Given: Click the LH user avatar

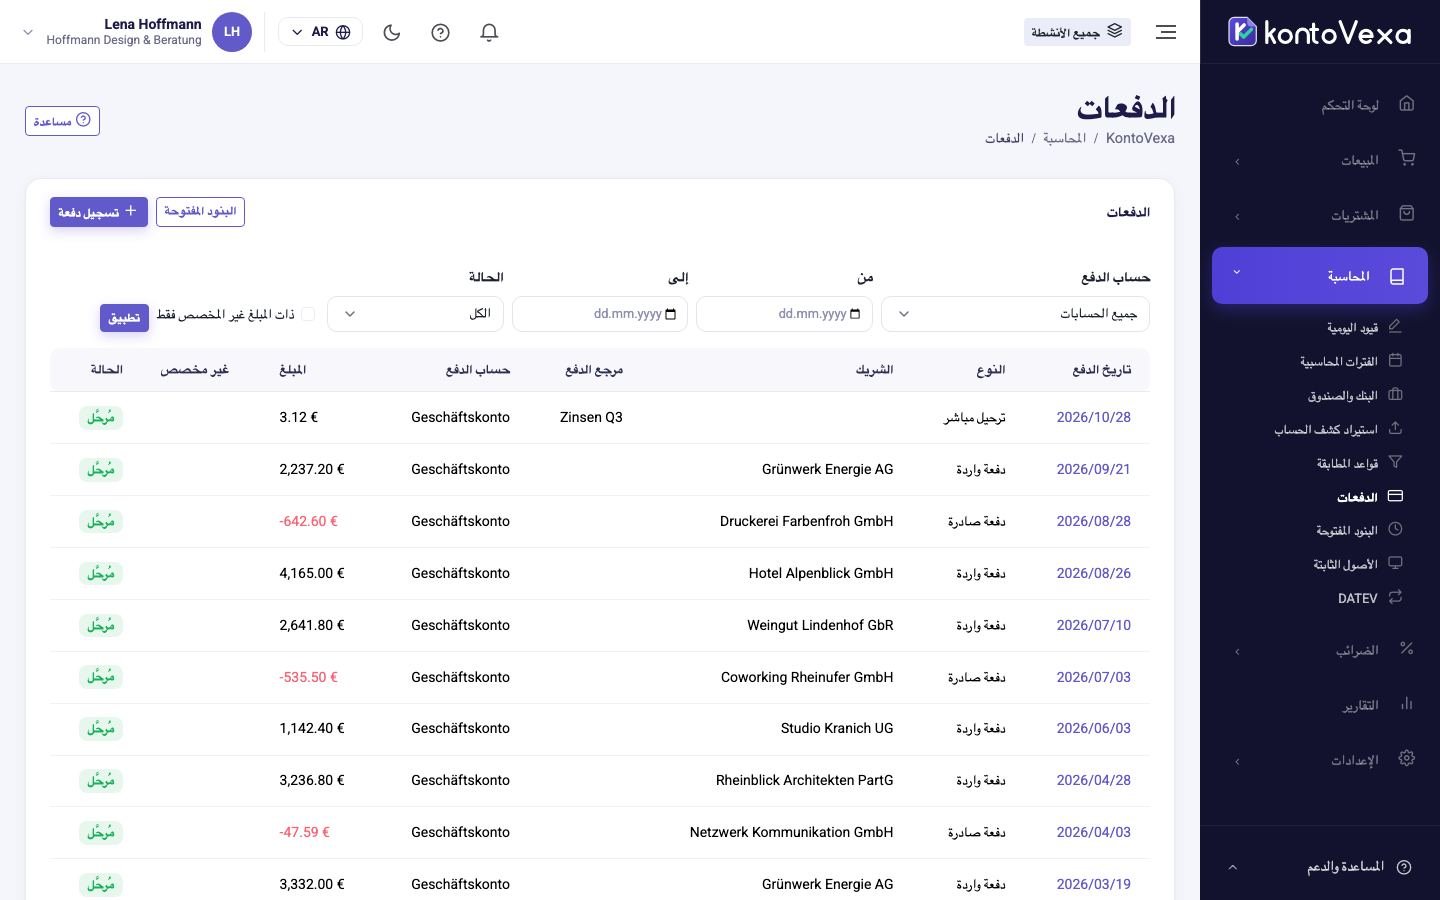Looking at the screenshot, I should click(x=232, y=32).
